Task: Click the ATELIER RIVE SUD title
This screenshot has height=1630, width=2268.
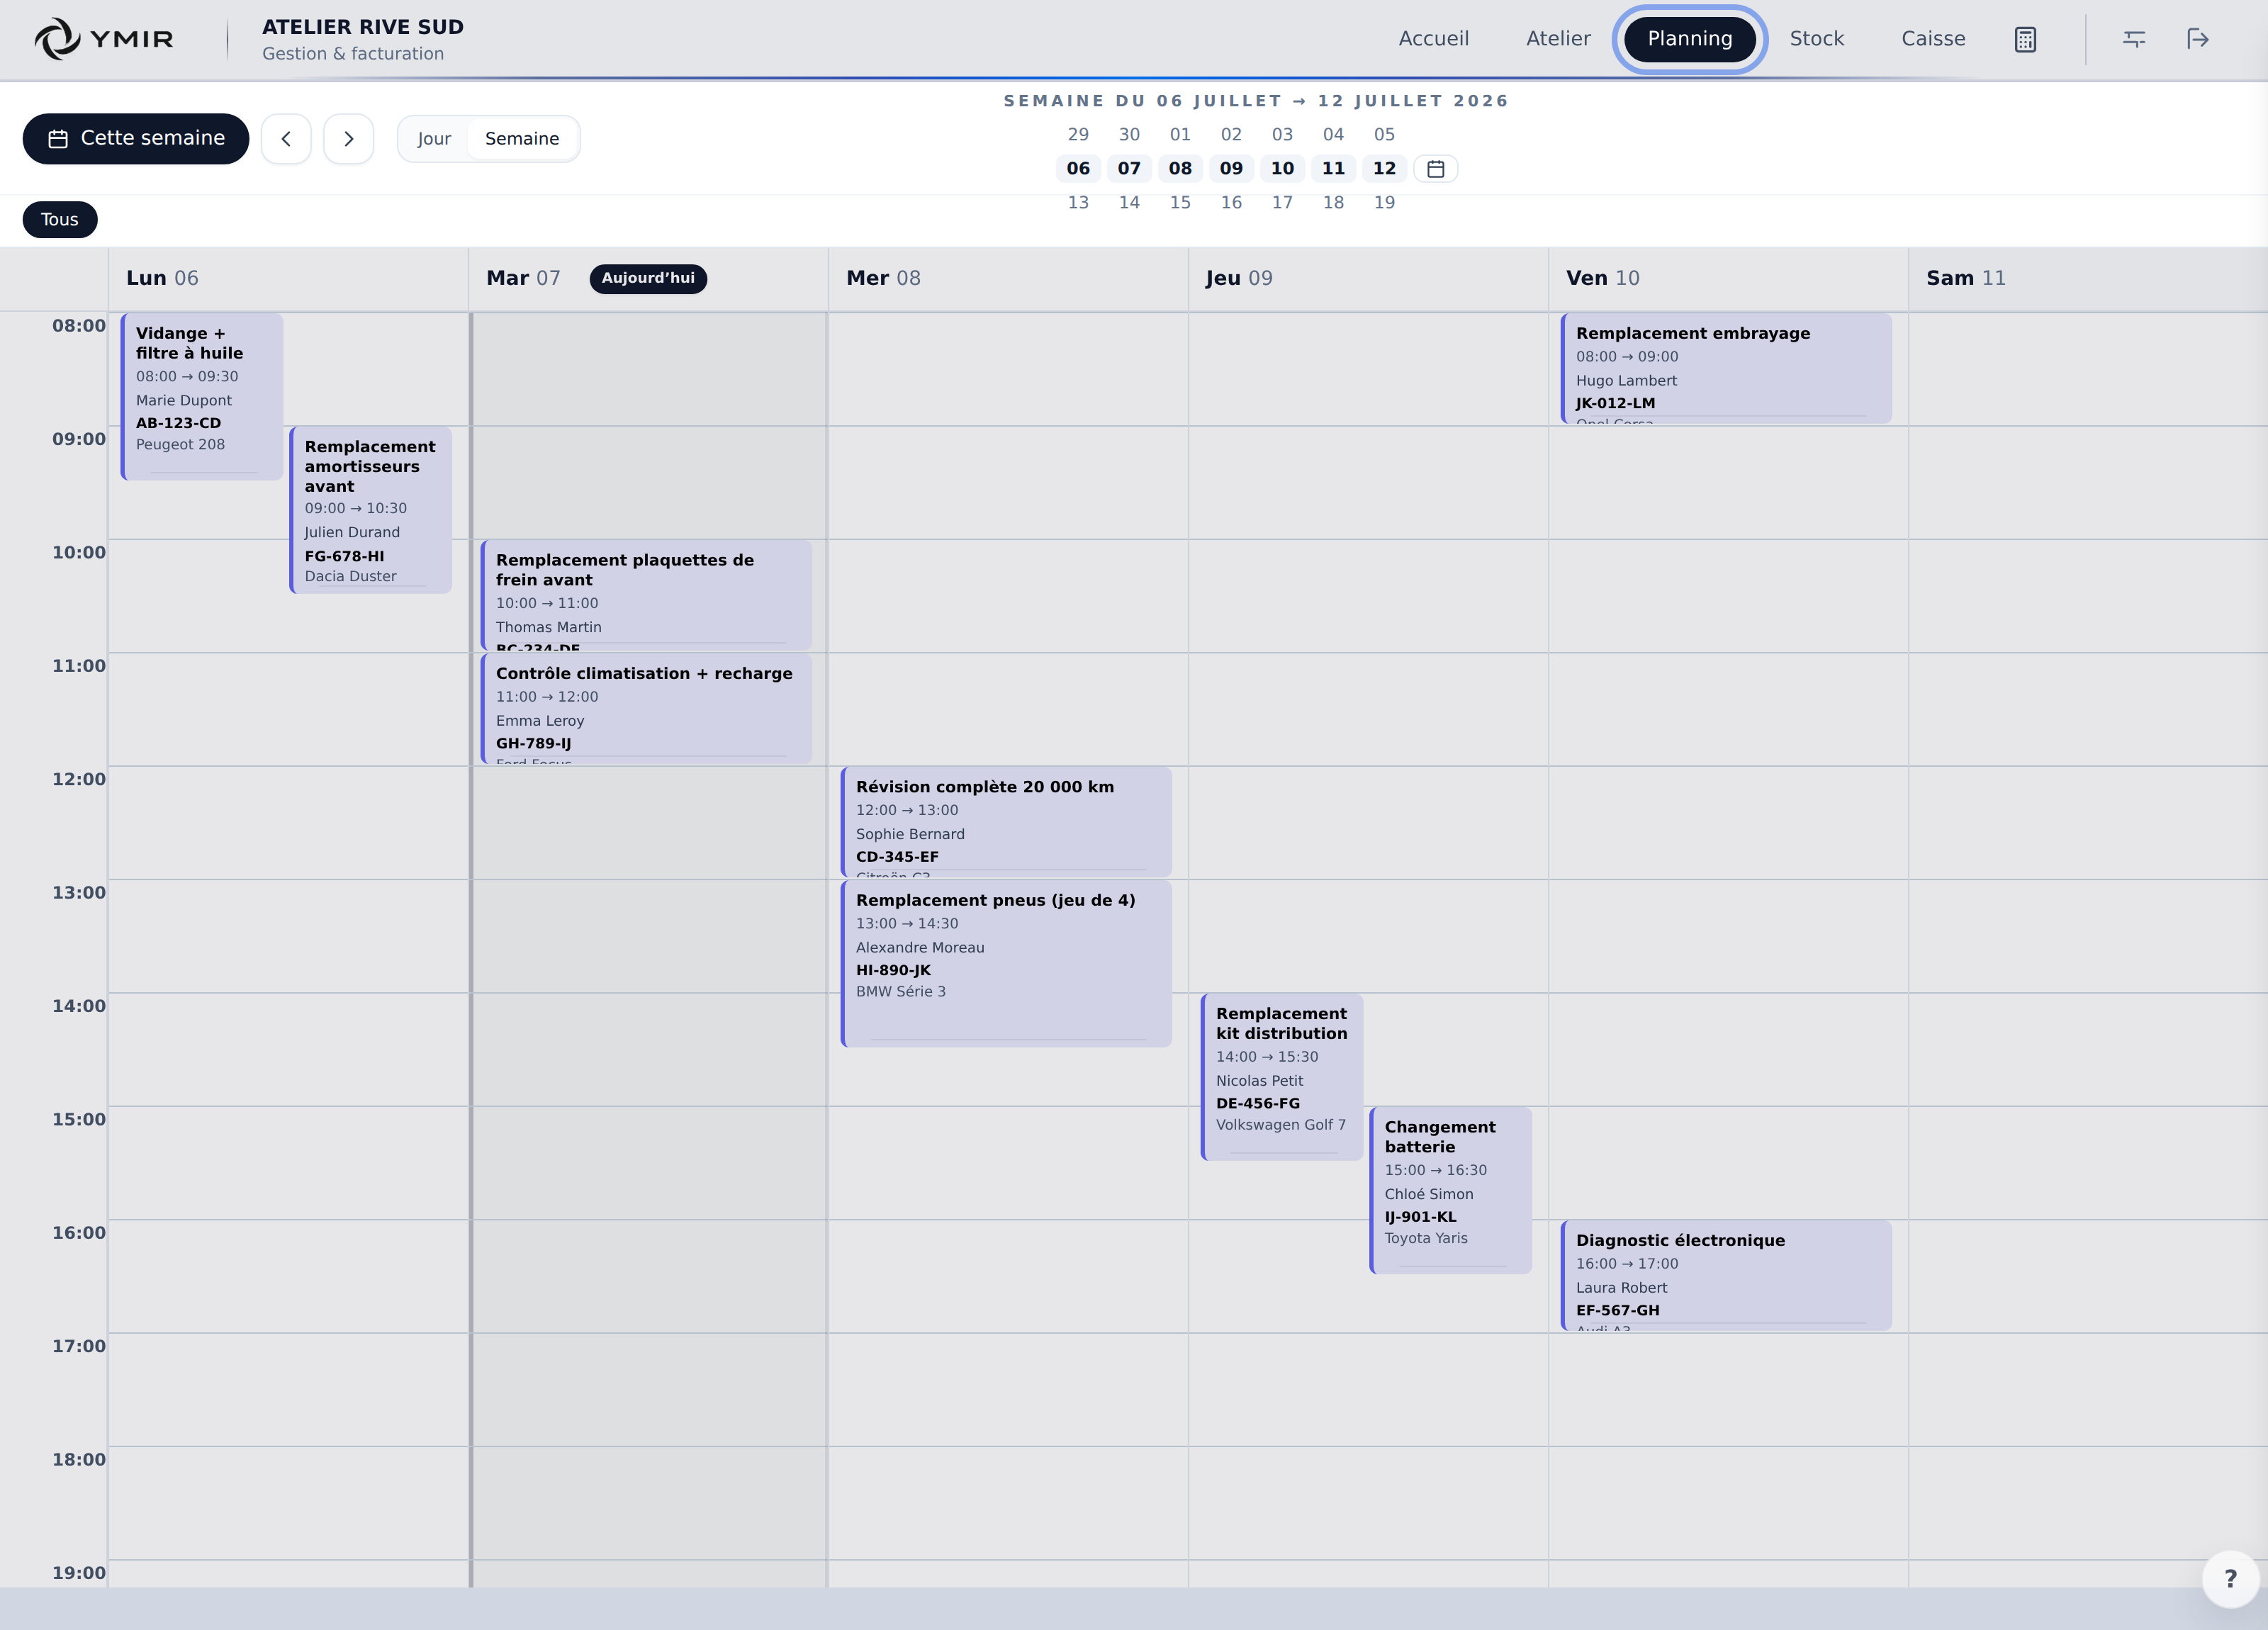Action: coord(363,27)
